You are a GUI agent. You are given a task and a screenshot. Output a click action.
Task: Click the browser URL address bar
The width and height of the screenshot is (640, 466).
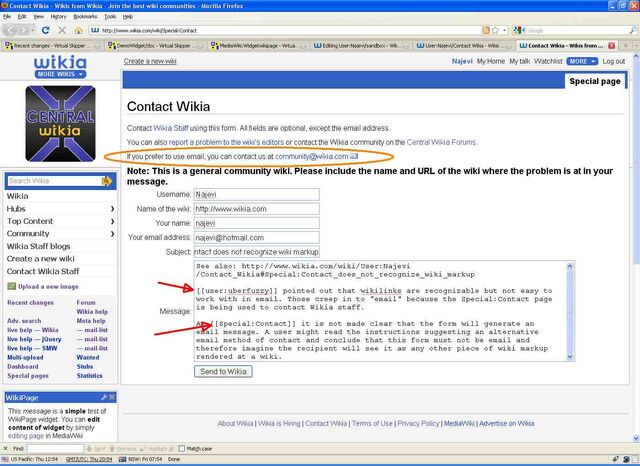coord(286,30)
